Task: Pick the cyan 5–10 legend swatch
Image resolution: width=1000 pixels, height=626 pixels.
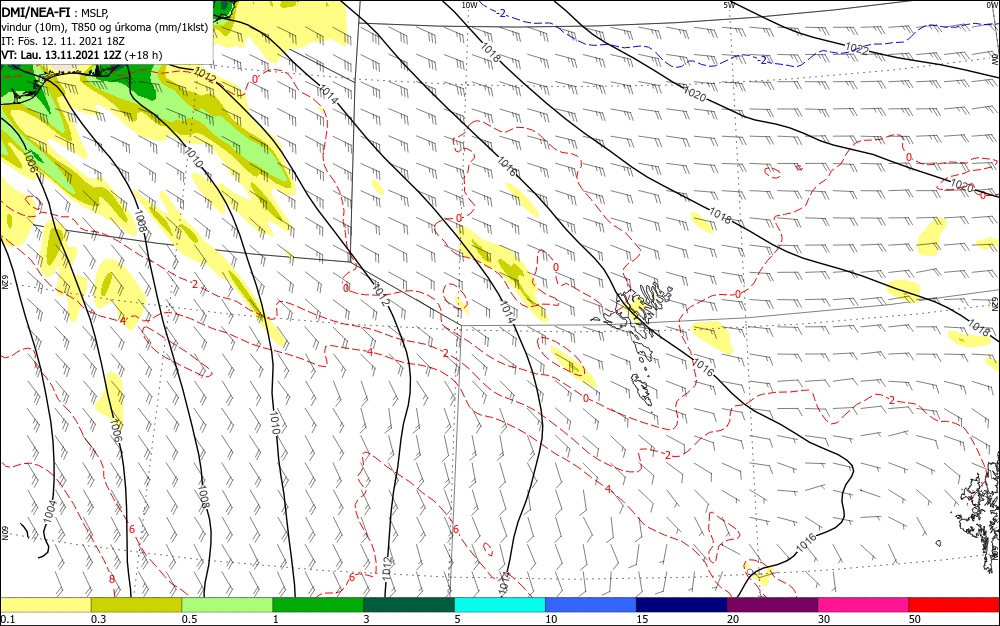Action: click(x=500, y=605)
